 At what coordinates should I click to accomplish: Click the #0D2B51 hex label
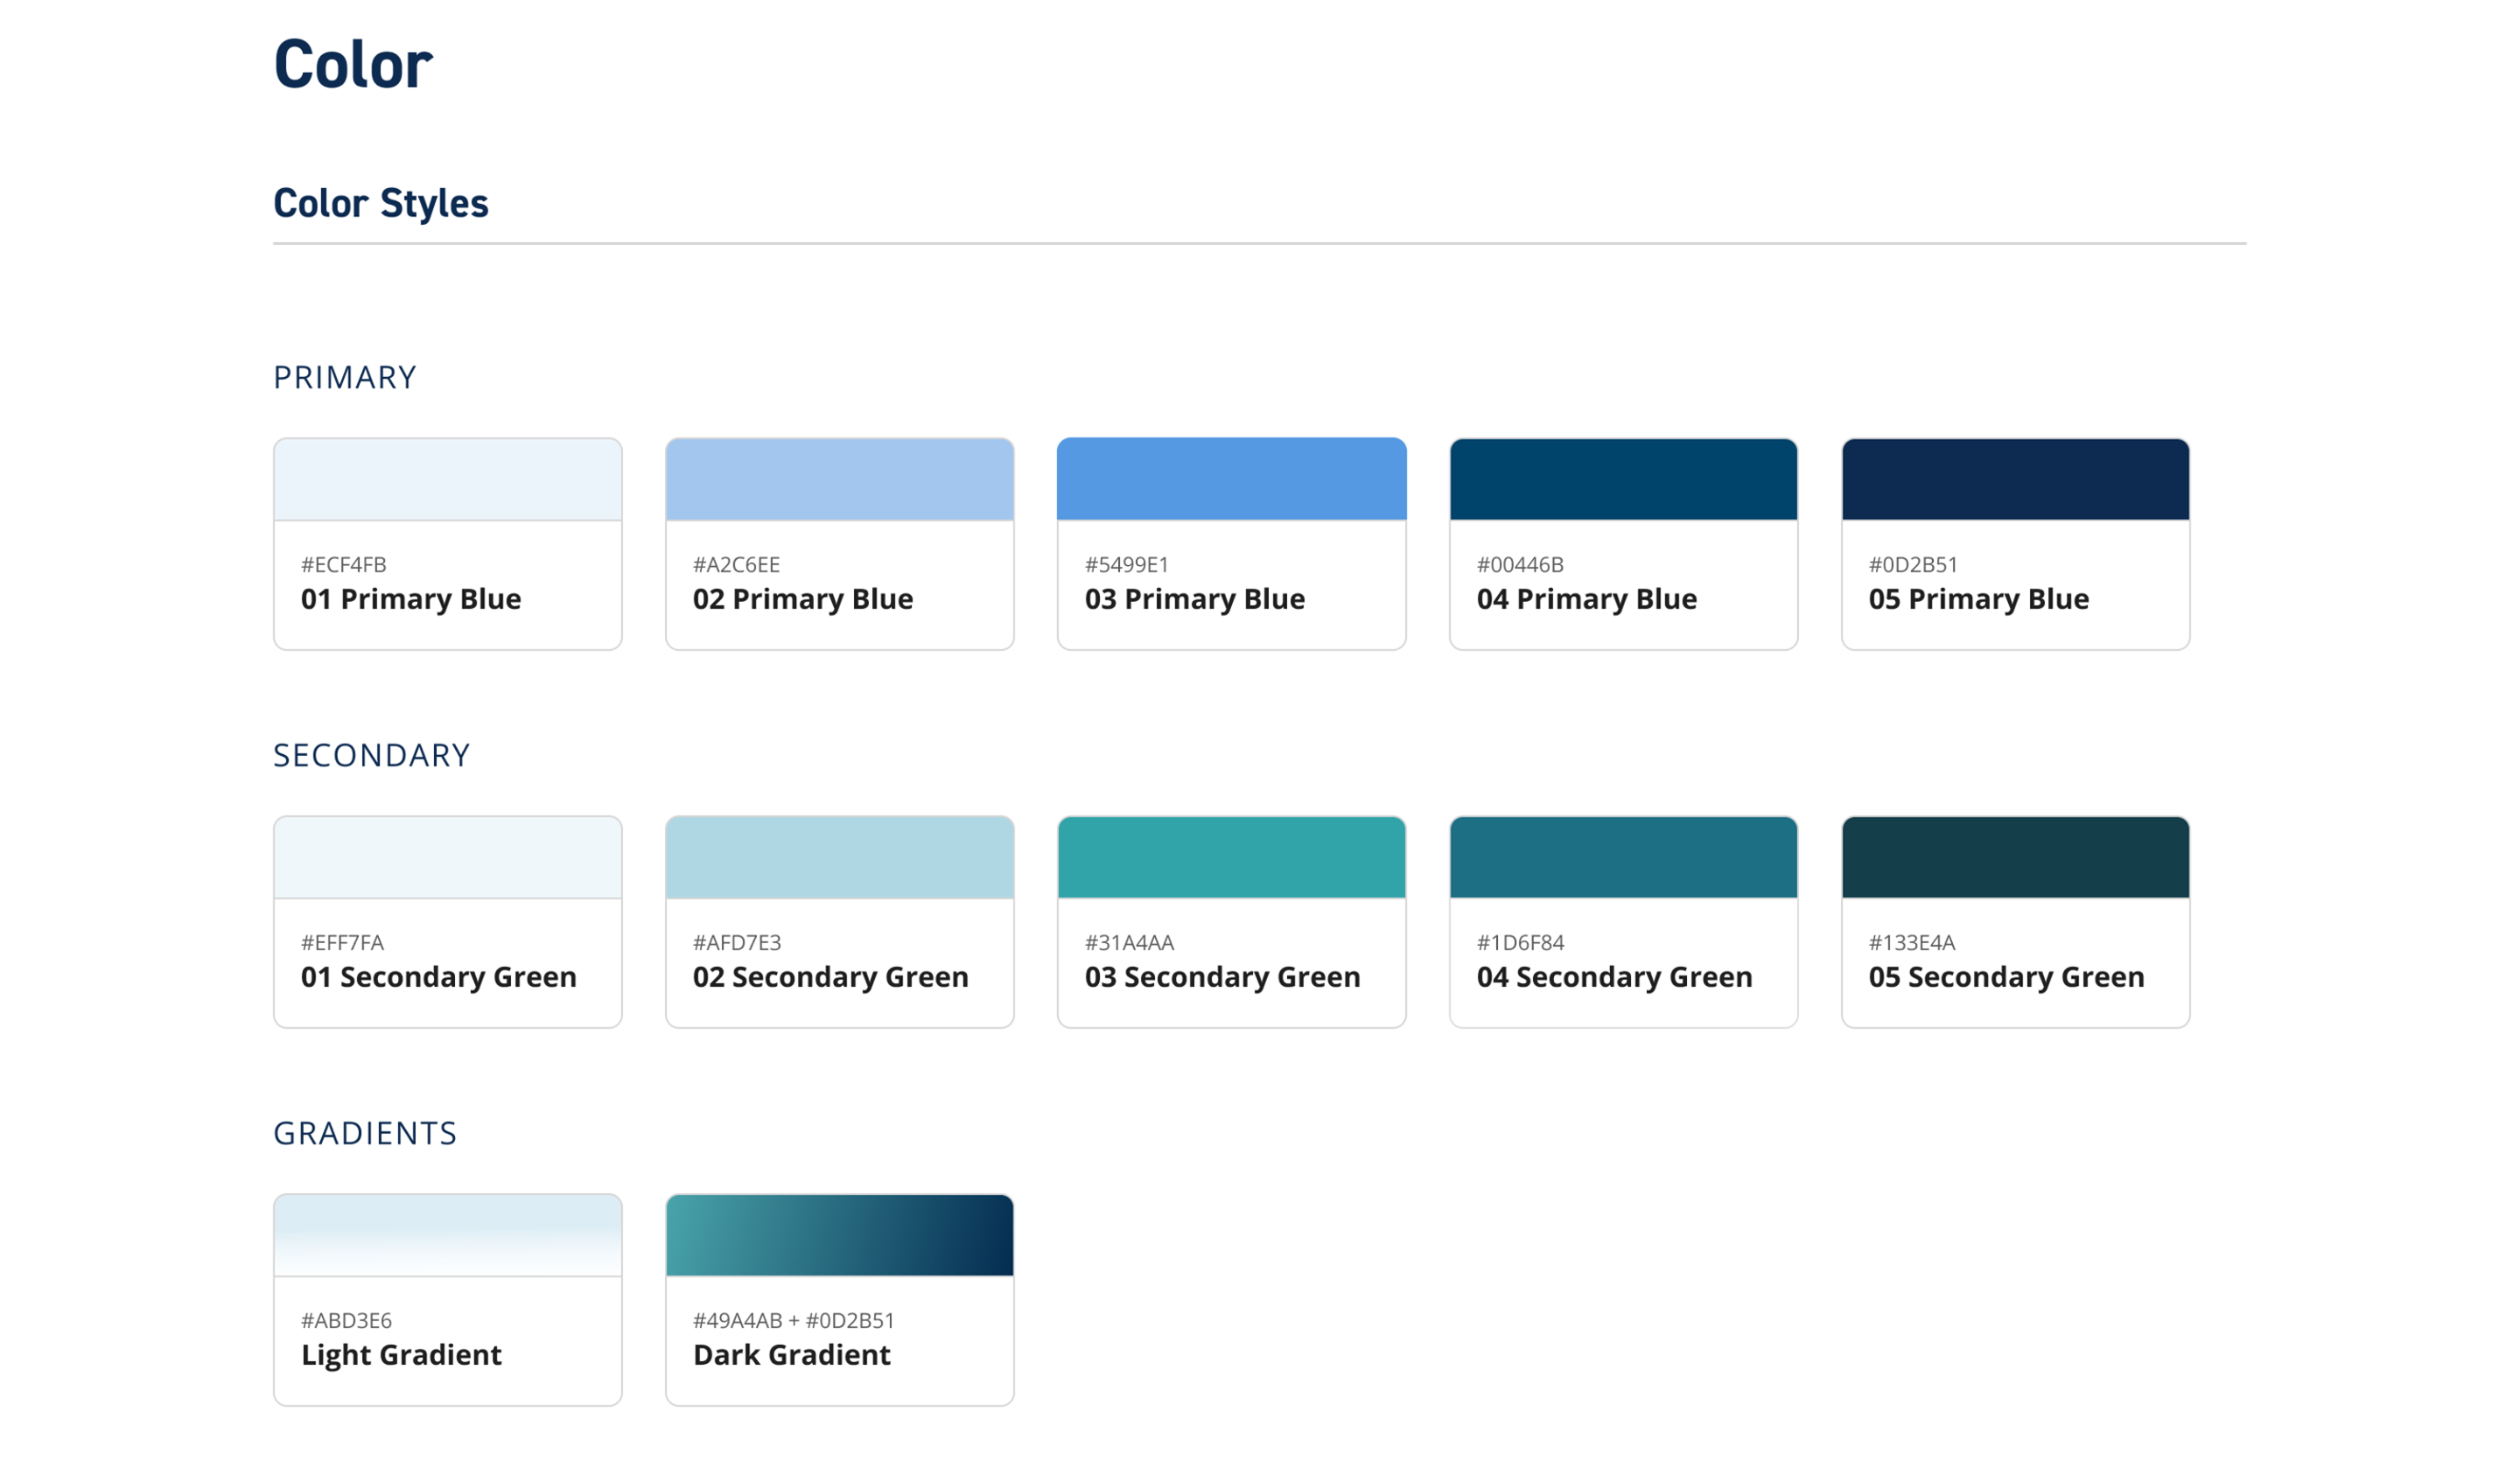[x=1912, y=565]
